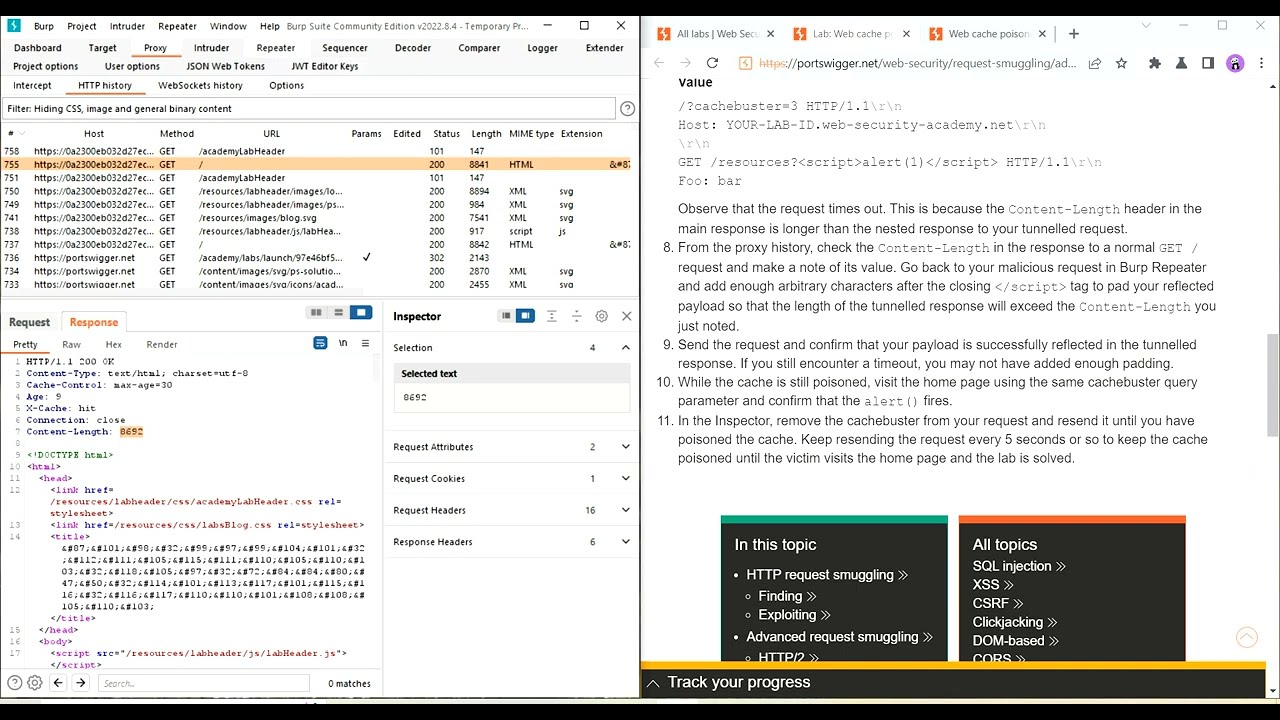Image resolution: width=1280 pixels, height=720 pixels.
Task: Select tabbed request/response layout icon
Action: 361,313
